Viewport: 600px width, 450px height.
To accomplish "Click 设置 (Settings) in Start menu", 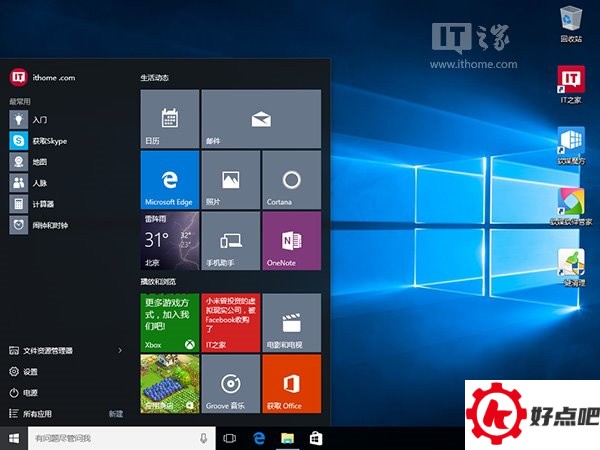I will (30, 372).
